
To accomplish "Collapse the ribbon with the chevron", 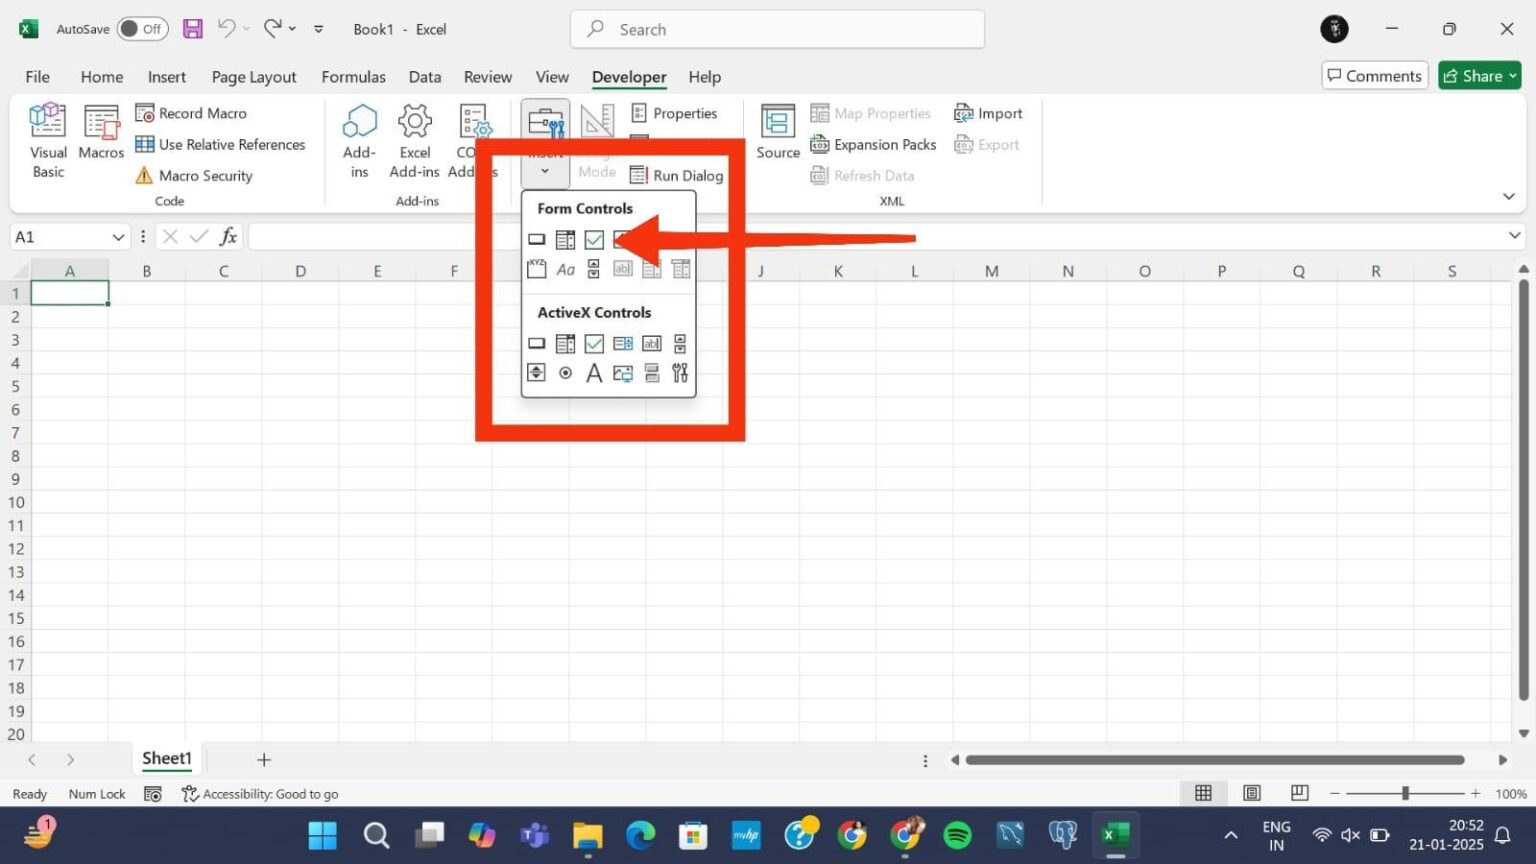I will pyautogui.click(x=1508, y=196).
